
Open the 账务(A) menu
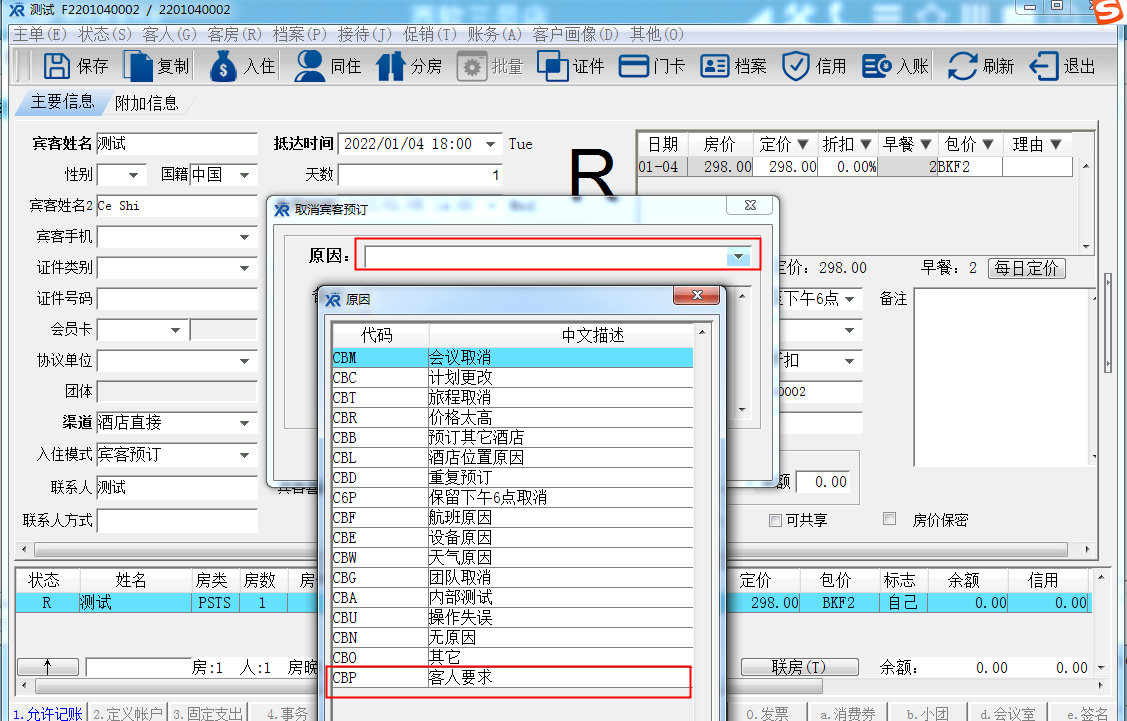tap(494, 34)
